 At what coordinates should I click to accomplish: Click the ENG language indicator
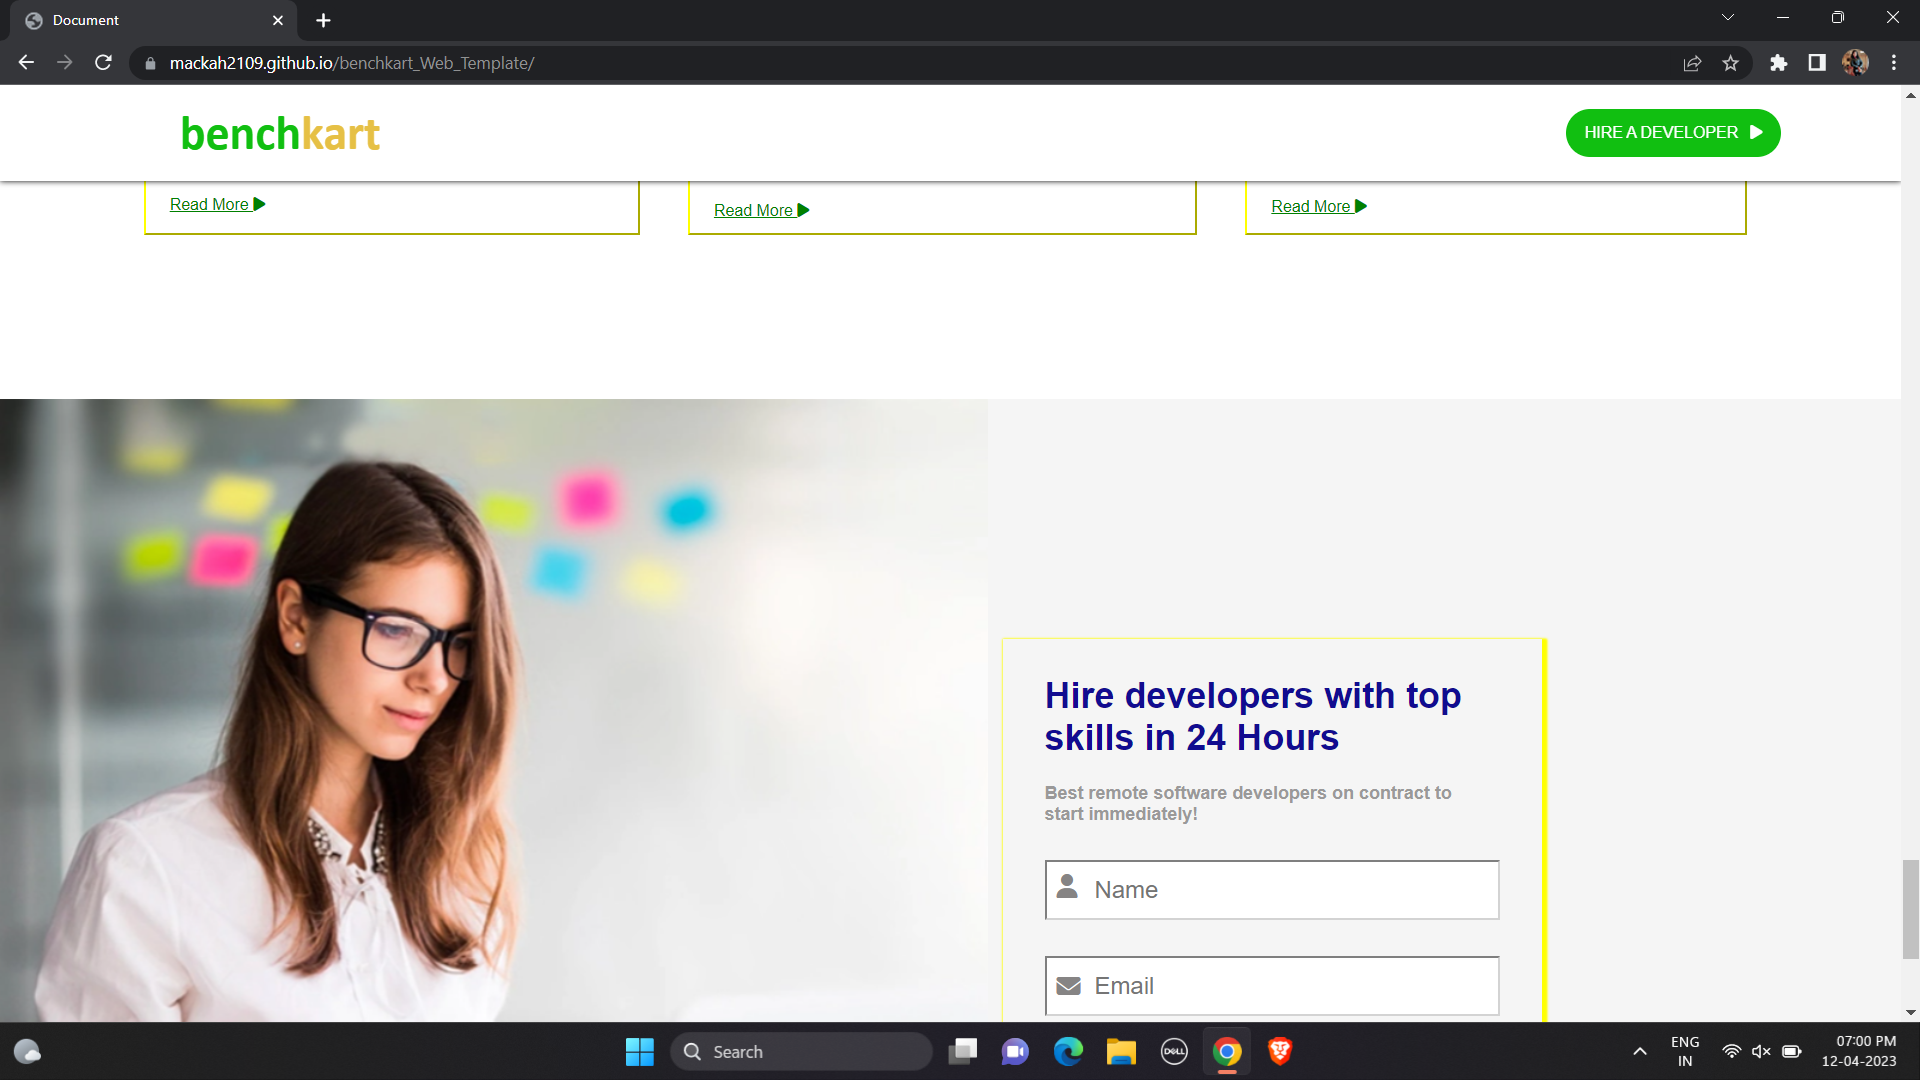coord(1685,1051)
